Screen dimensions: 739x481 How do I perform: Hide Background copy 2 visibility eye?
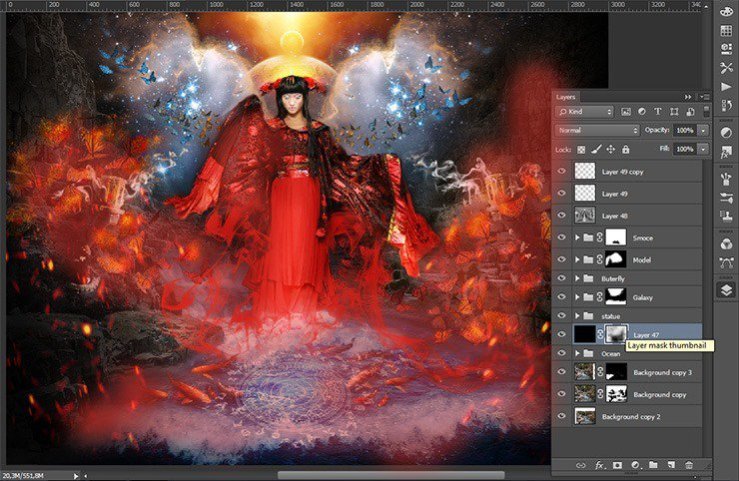click(561, 416)
